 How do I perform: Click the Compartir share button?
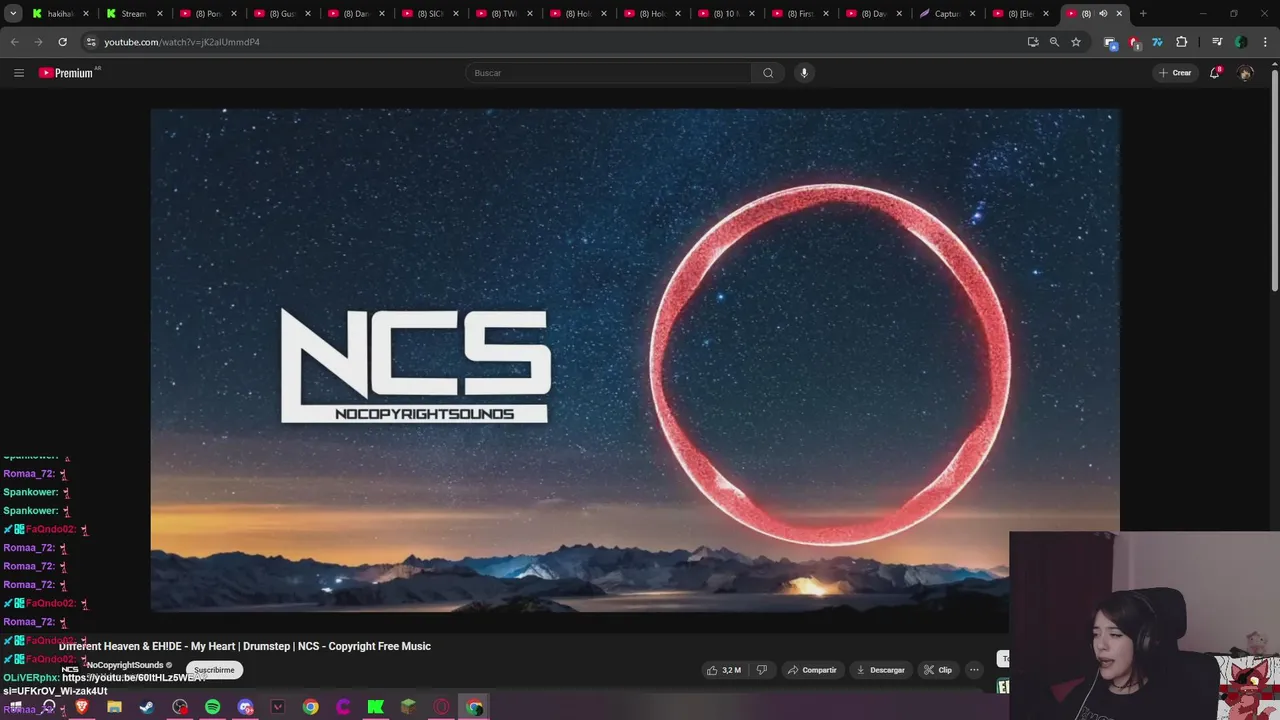[x=811, y=670]
